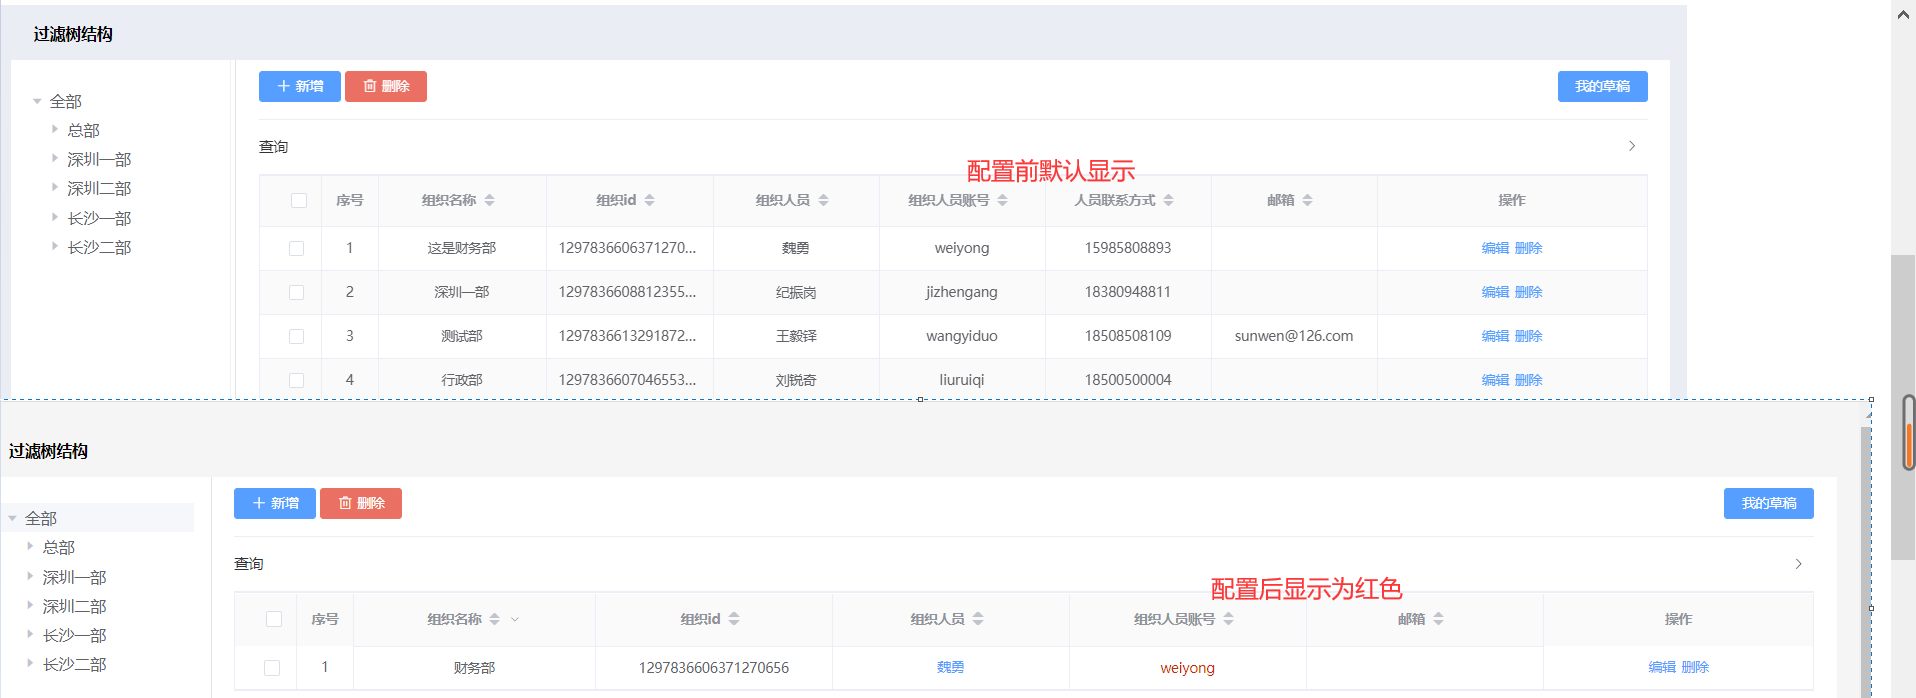Click the sort icon beside 组织名称 in top table
Screen dimensions: 1916x698
coord(489,200)
